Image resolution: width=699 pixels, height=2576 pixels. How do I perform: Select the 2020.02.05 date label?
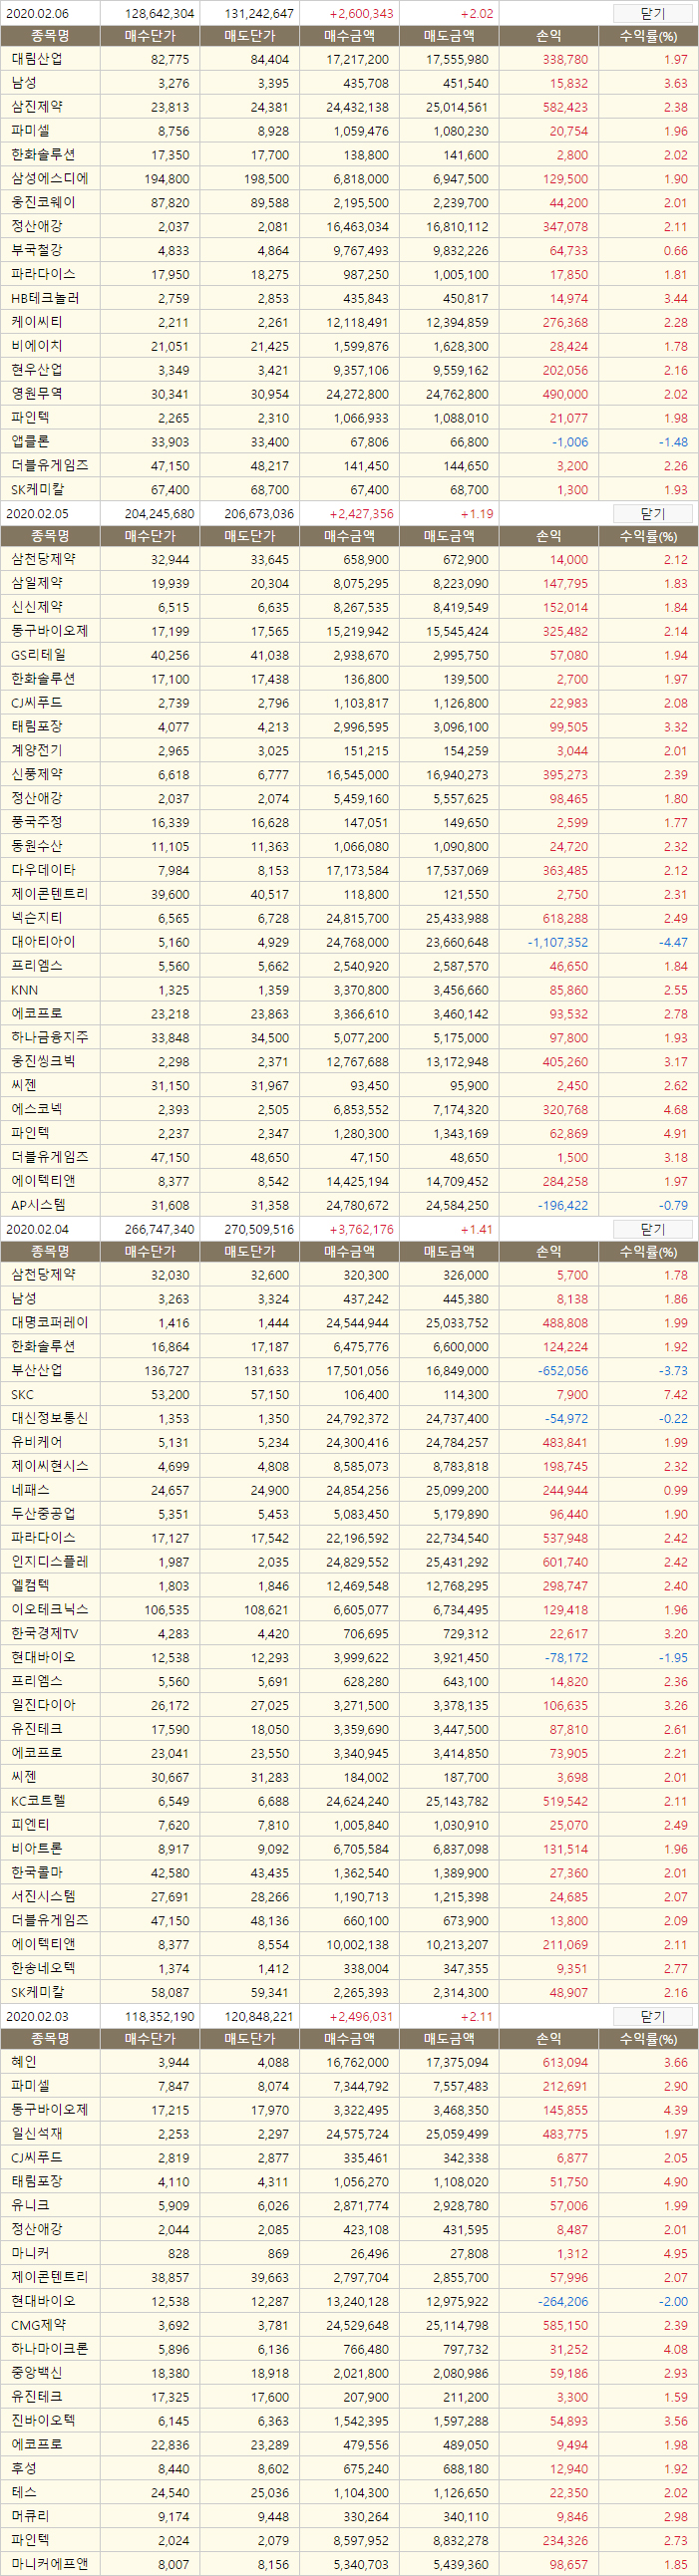37,514
